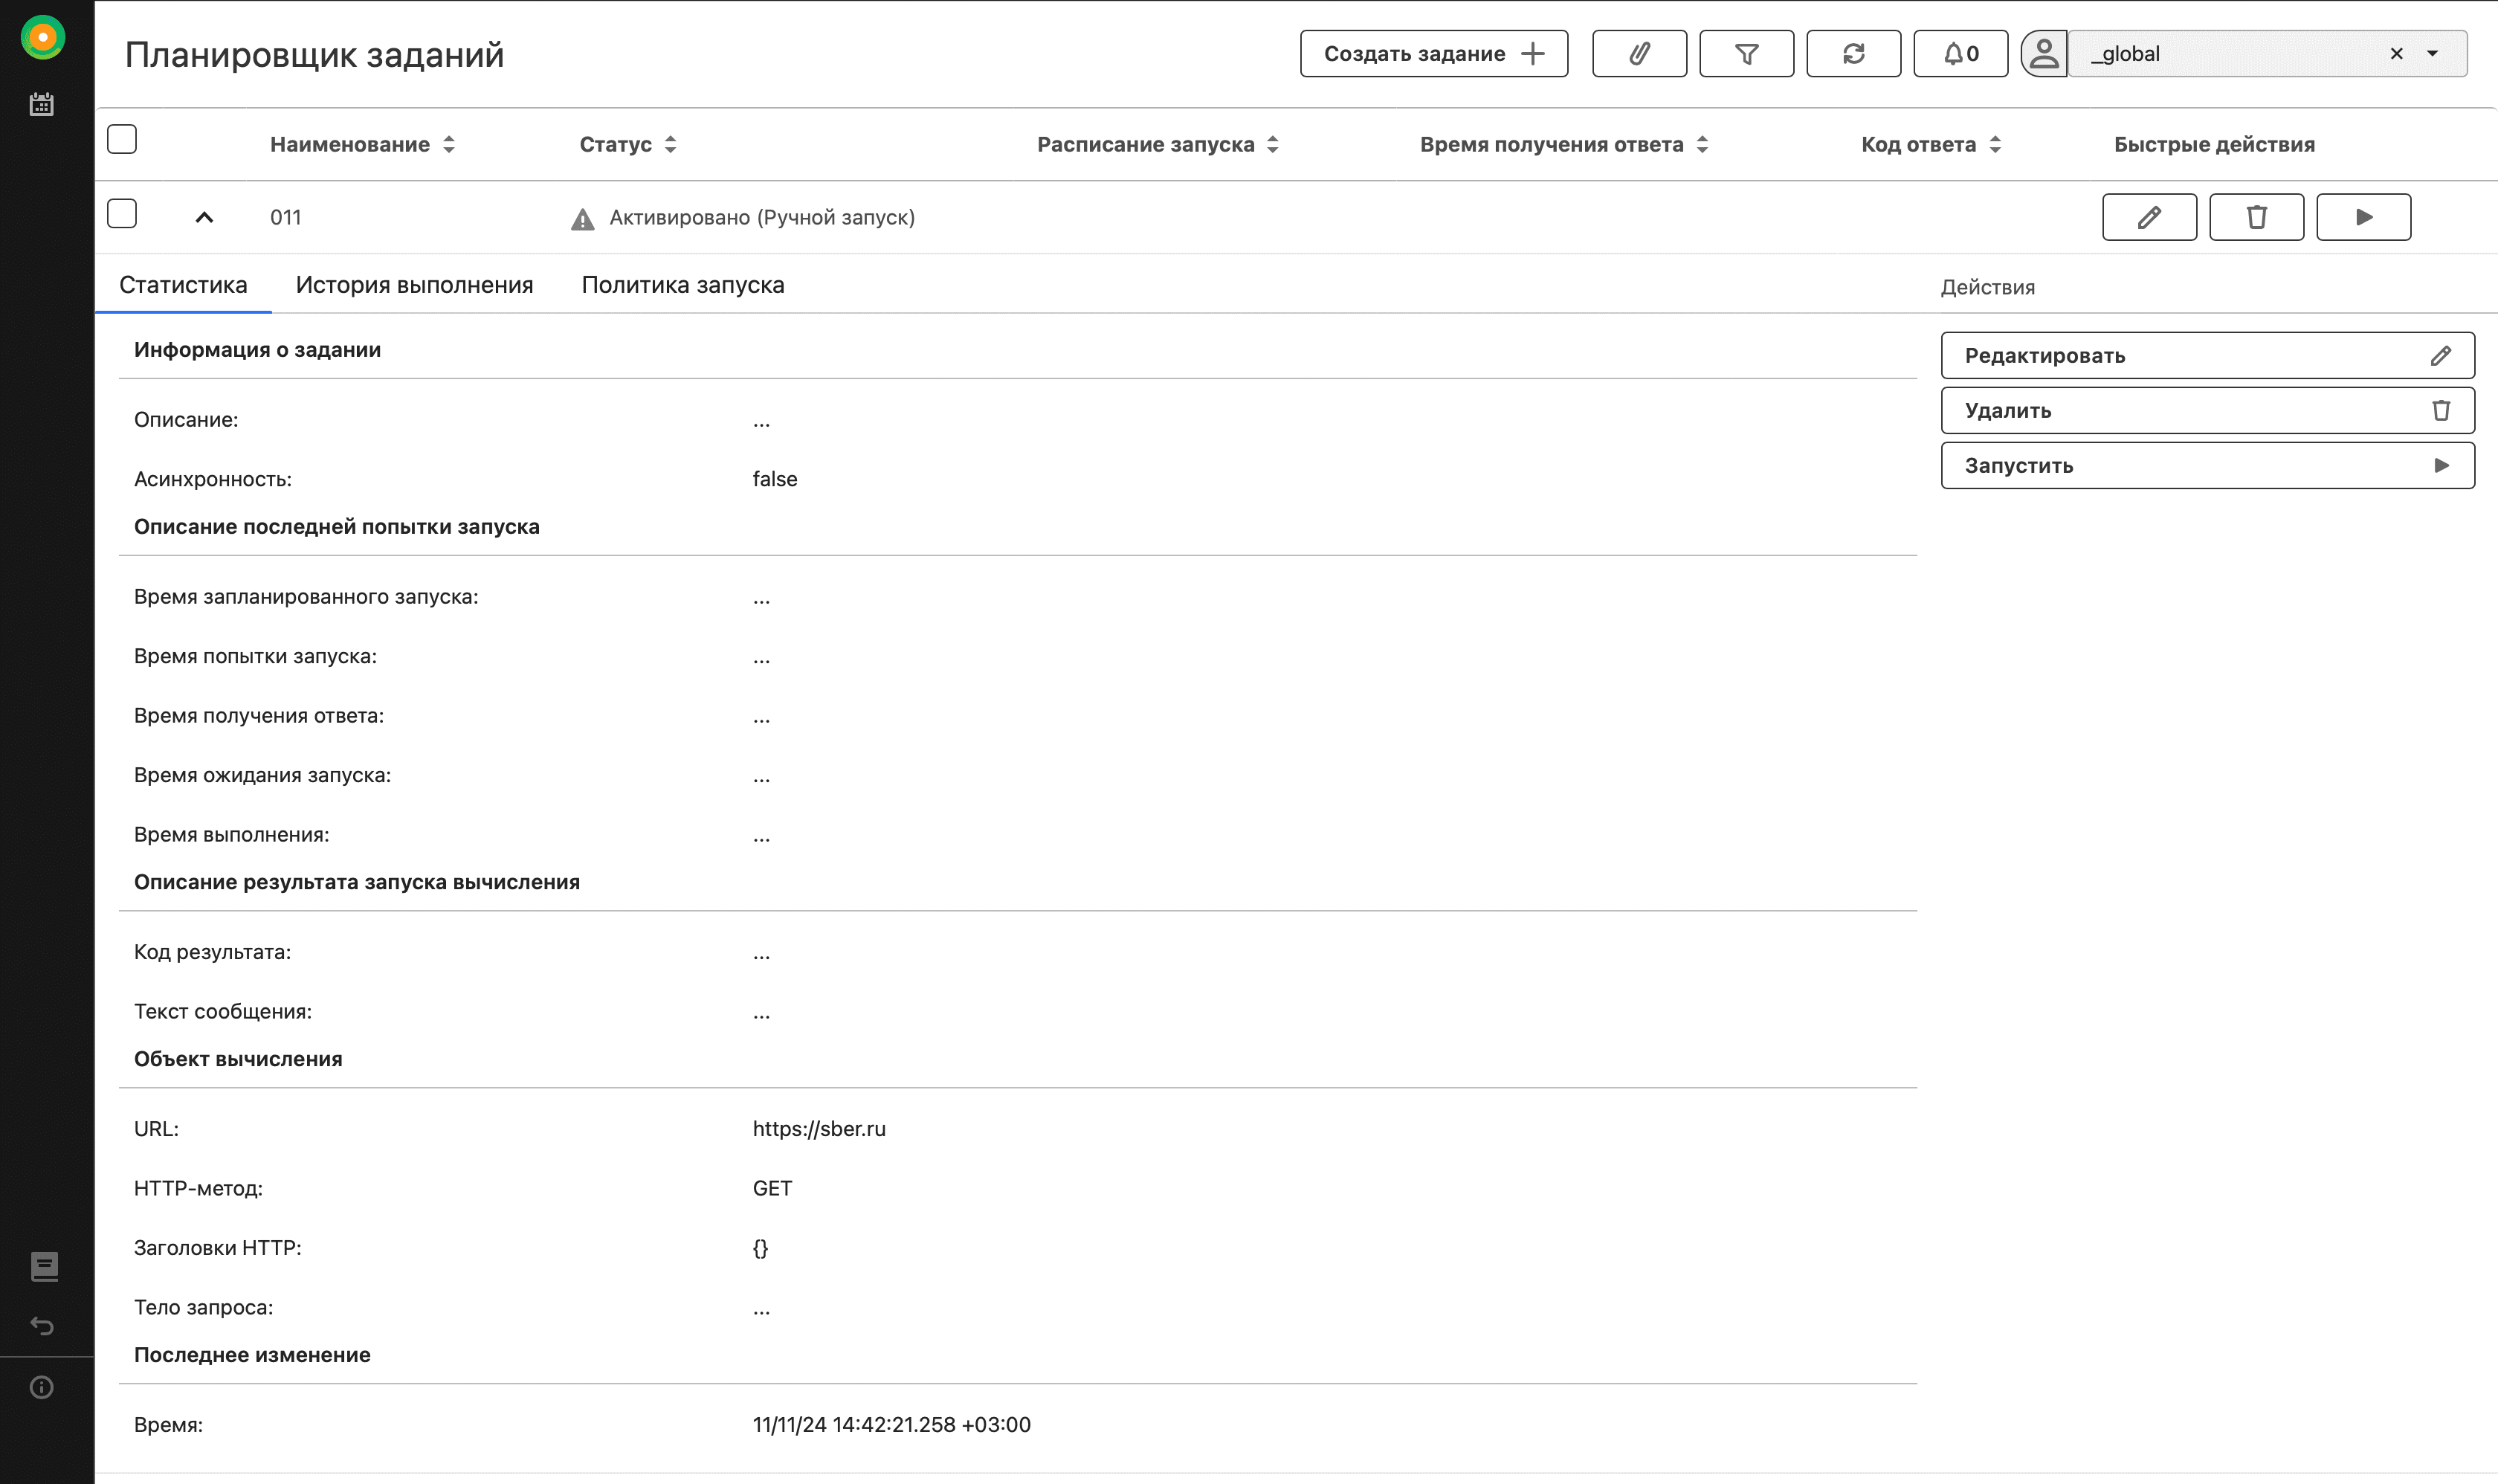Toggle the select-all header checkbox
The height and width of the screenshot is (1484, 2498).
[122, 139]
